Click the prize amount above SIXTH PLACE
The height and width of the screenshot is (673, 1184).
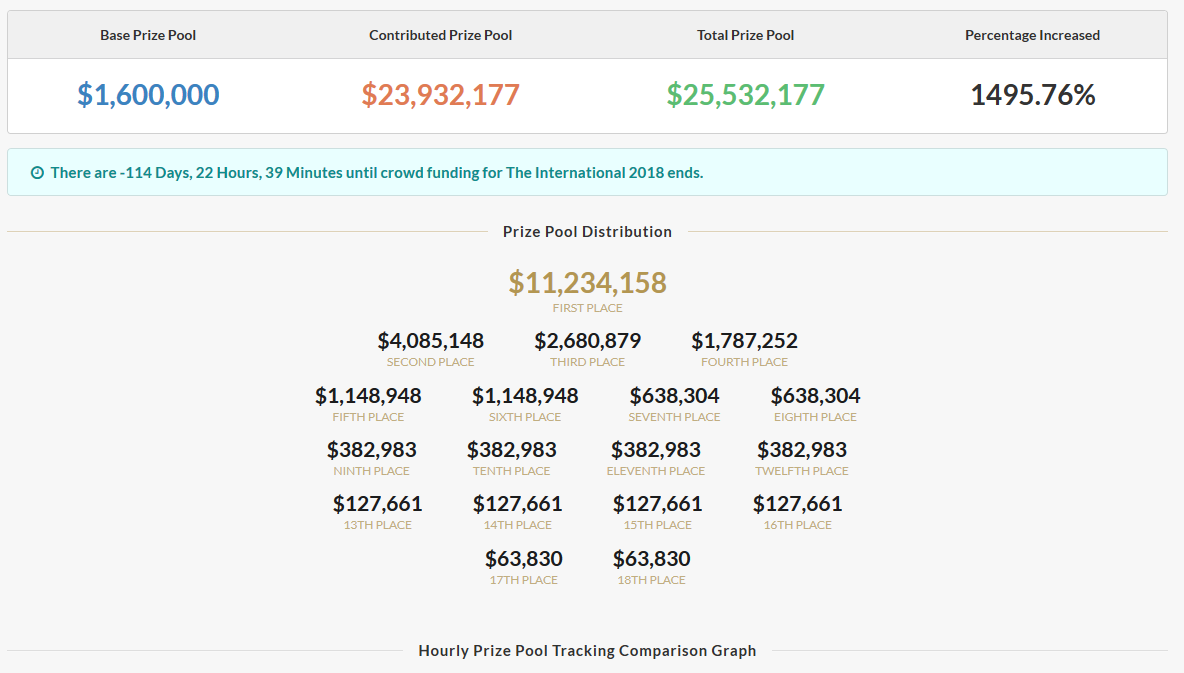525,396
